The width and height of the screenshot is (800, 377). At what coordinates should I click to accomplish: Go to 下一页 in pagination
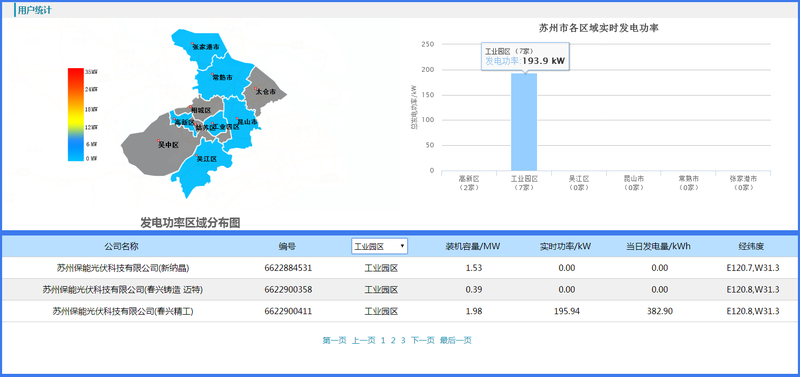422,340
